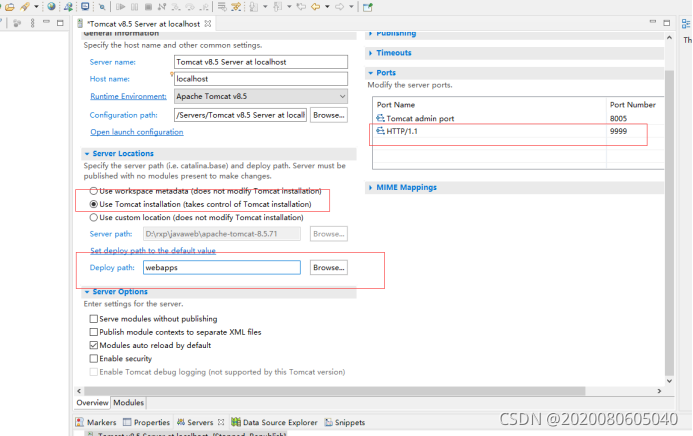The image size is (693, 436).
Task: Click the forward navigation arrow icon
Action: coord(339,7)
